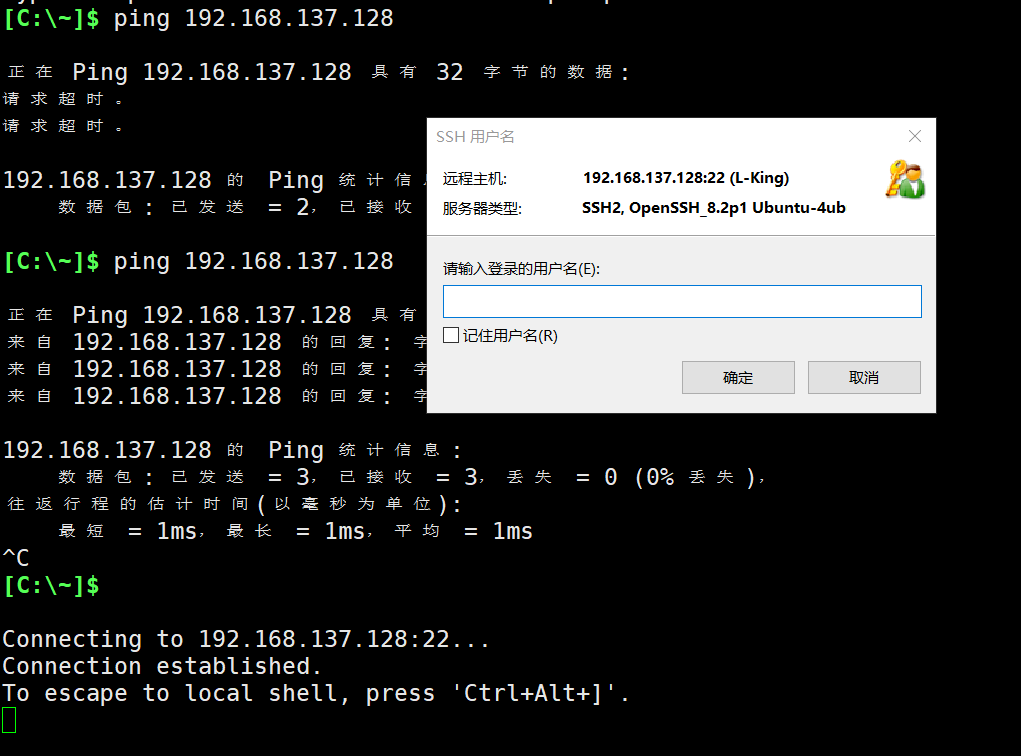The width and height of the screenshot is (1021, 756).
Task: Click inside the username input field
Action: click(682, 301)
